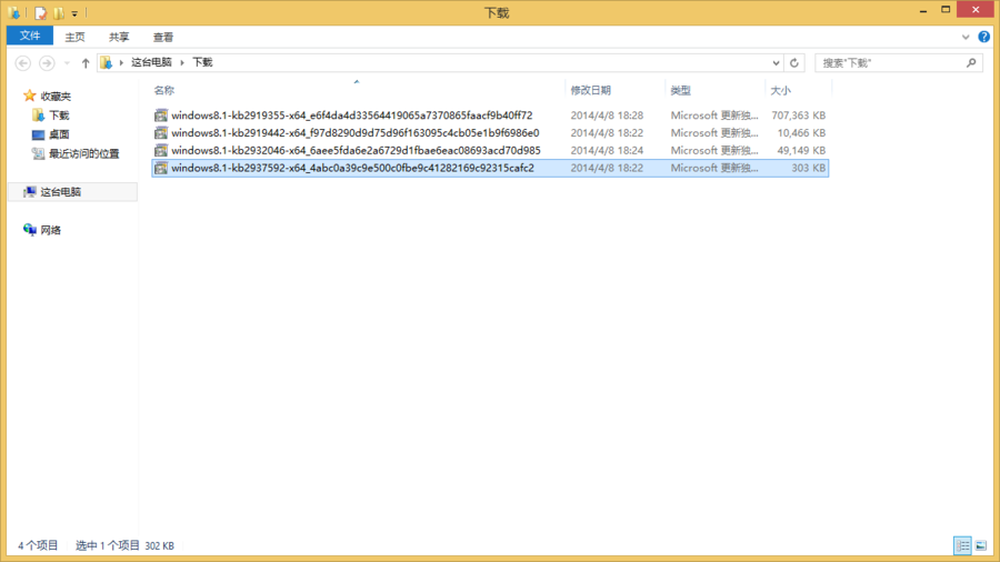Select 桌面 in the navigation pane
The width and height of the screenshot is (1000, 562).
pos(59,135)
